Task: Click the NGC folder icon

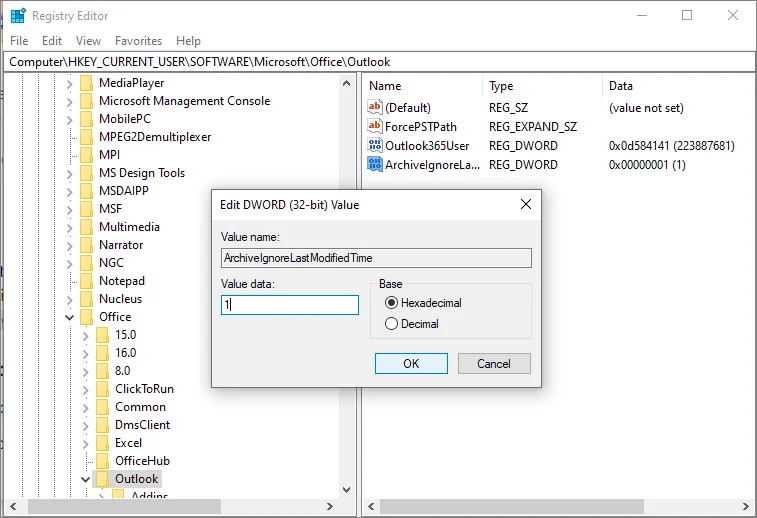Action: [87, 263]
